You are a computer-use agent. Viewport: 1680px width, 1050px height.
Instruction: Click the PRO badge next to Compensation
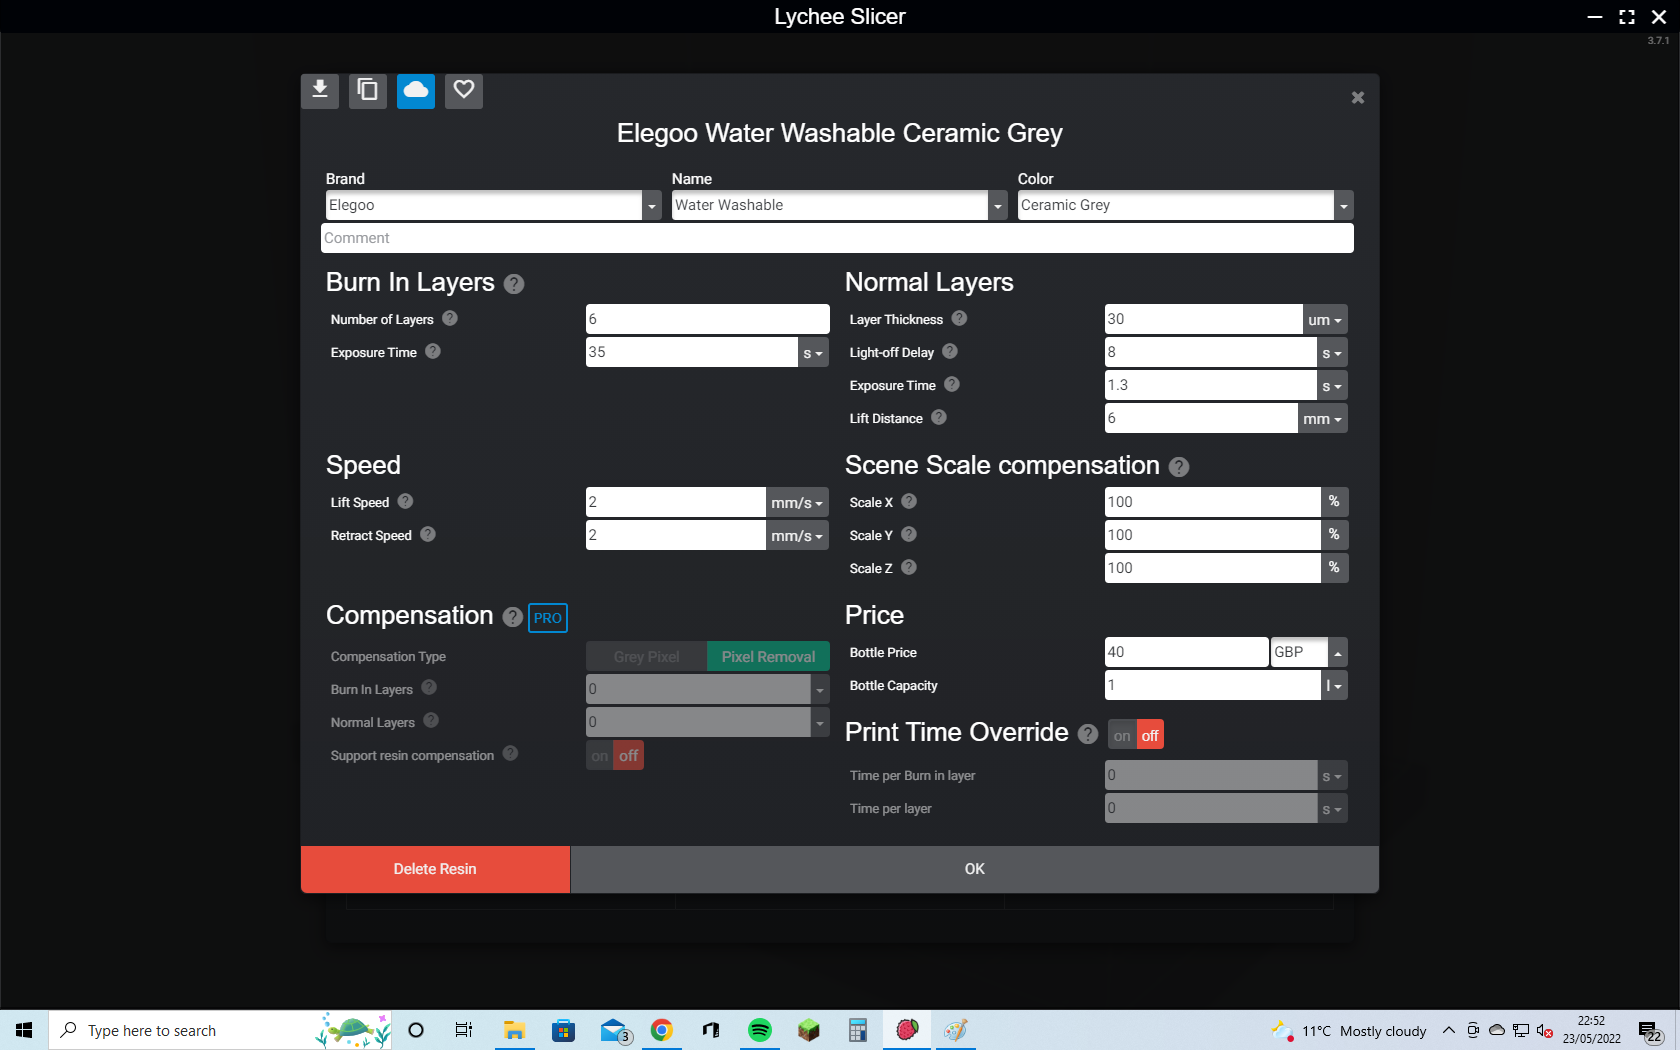tap(548, 618)
